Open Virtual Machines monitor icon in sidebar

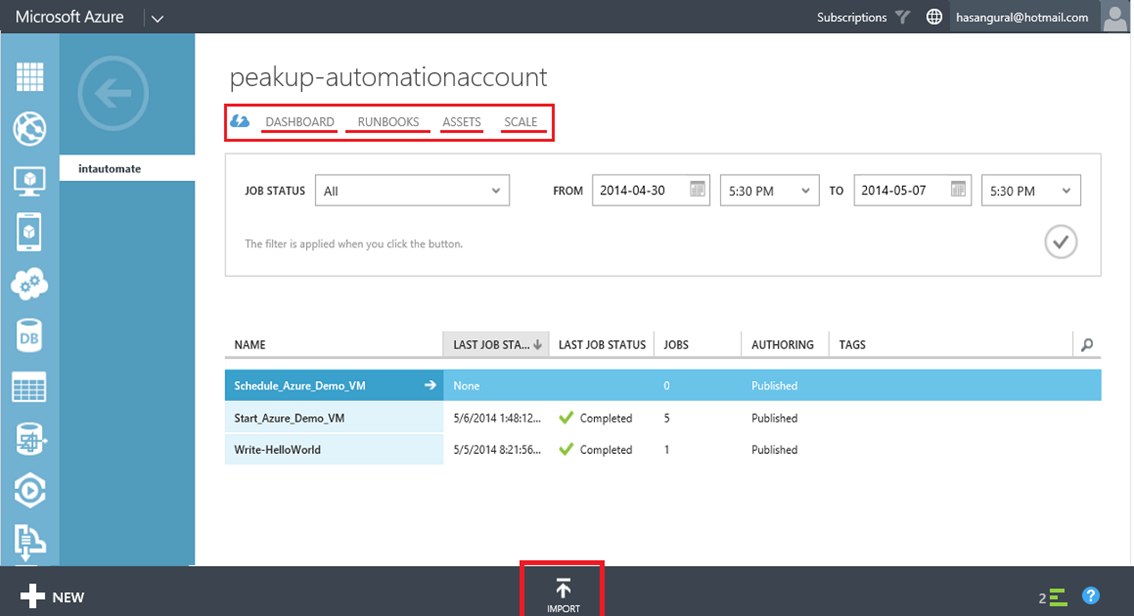pos(30,181)
